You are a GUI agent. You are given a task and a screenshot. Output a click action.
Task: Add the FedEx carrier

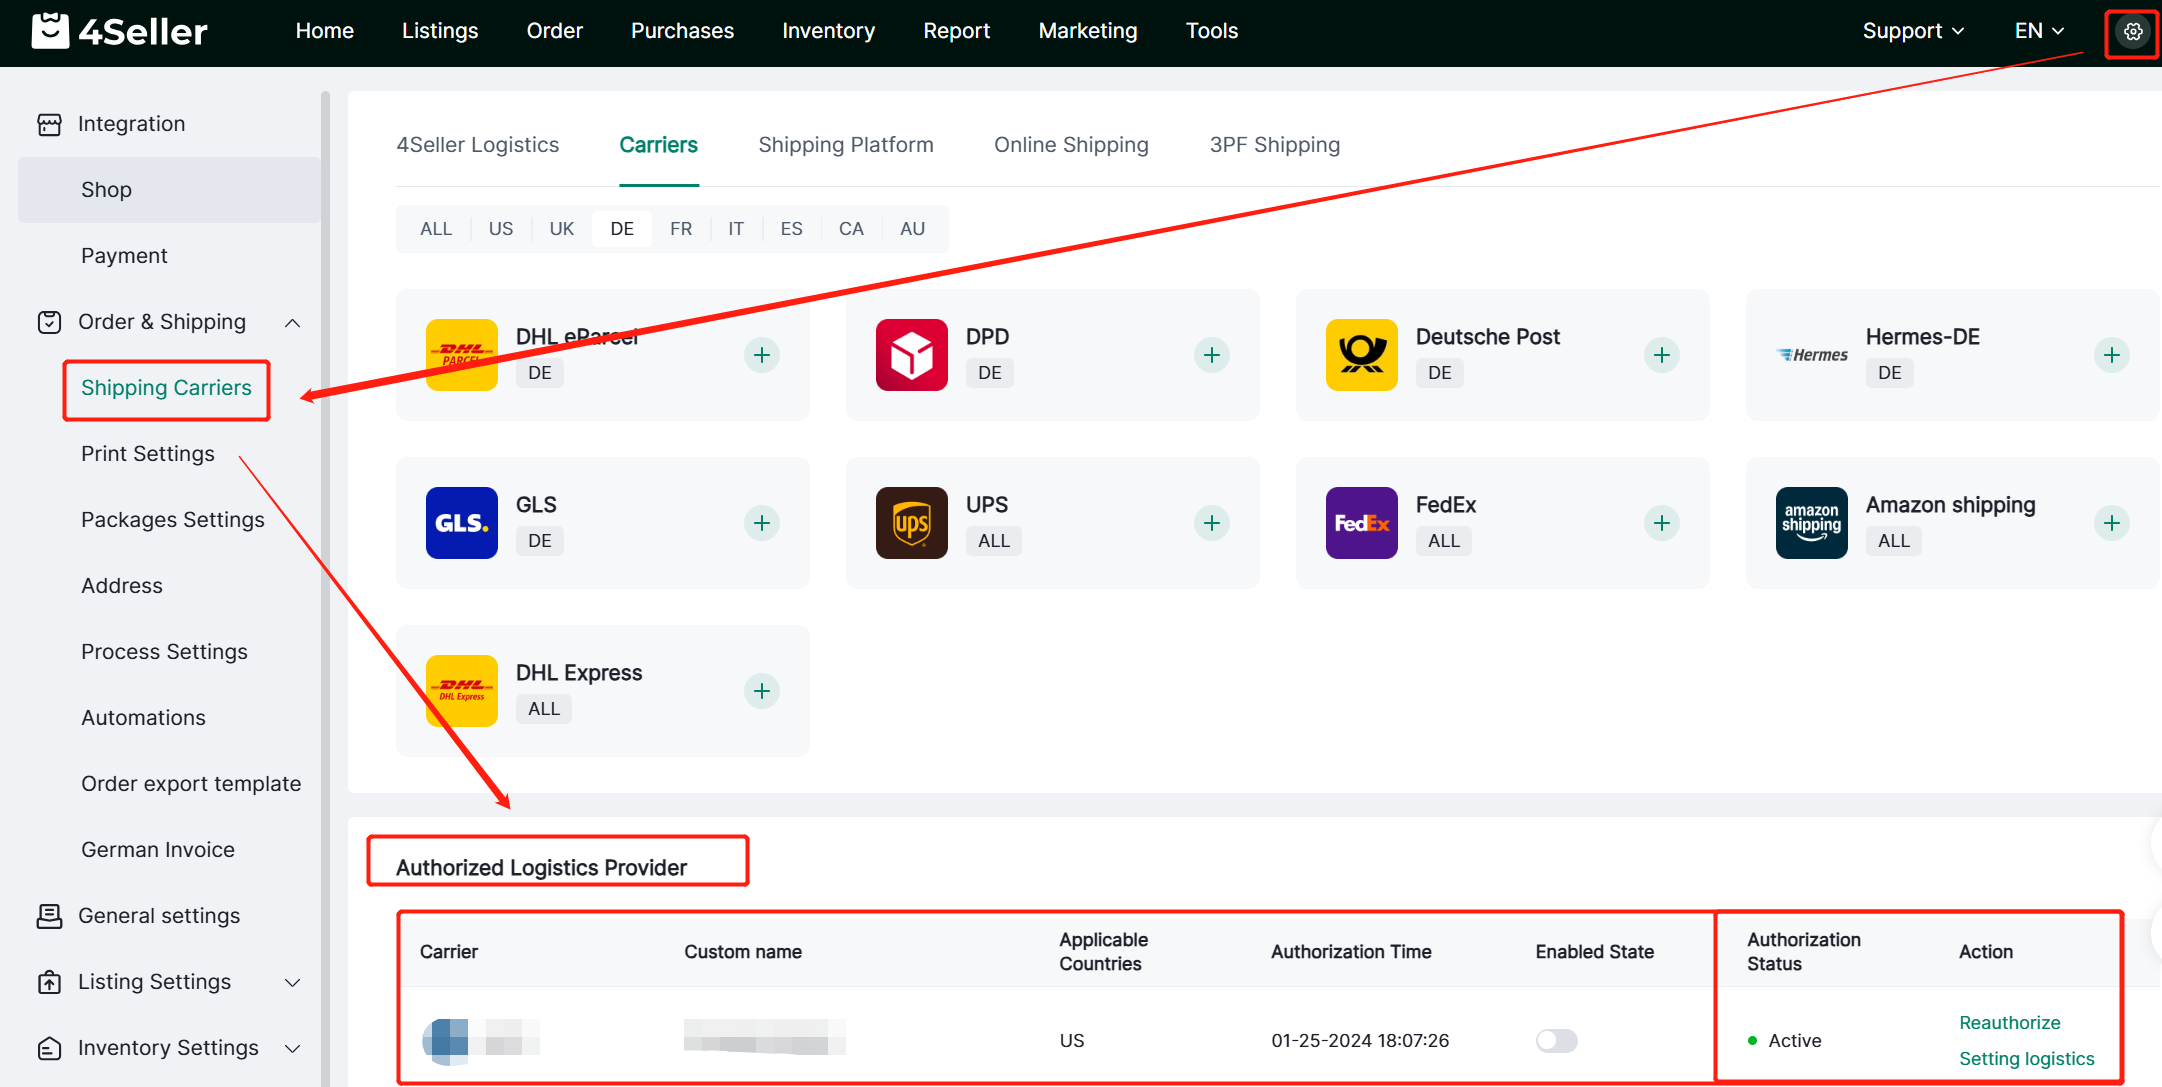pyautogui.click(x=1662, y=523)
